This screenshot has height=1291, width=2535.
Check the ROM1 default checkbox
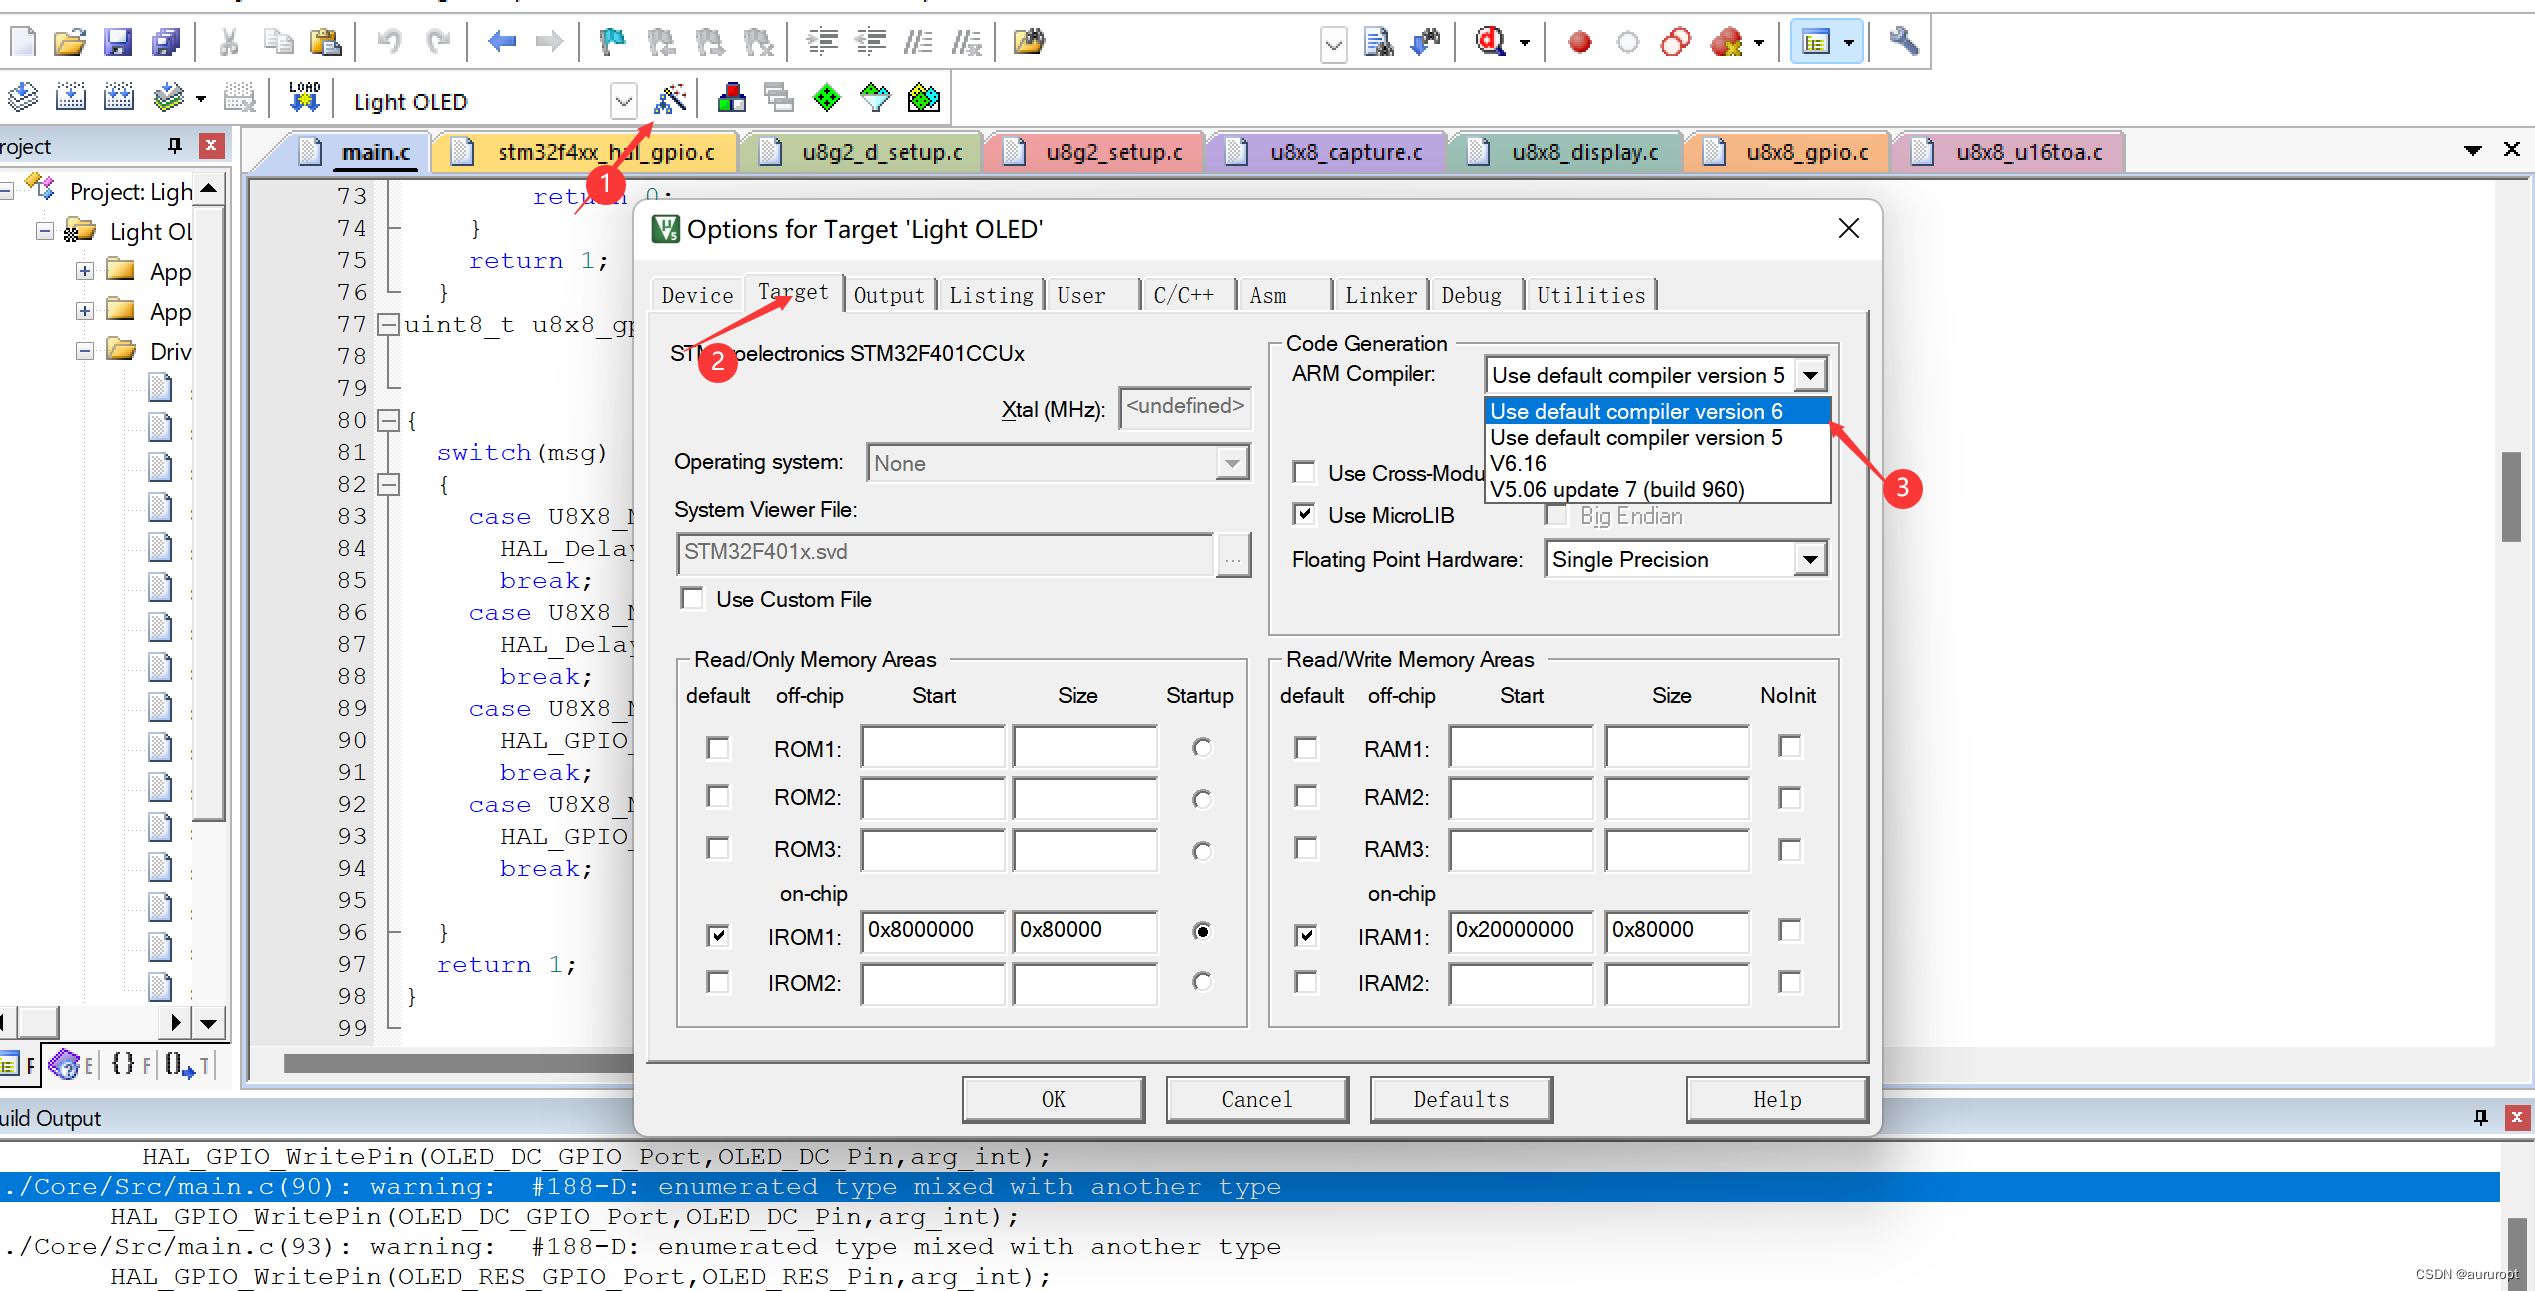pos(718,747)
